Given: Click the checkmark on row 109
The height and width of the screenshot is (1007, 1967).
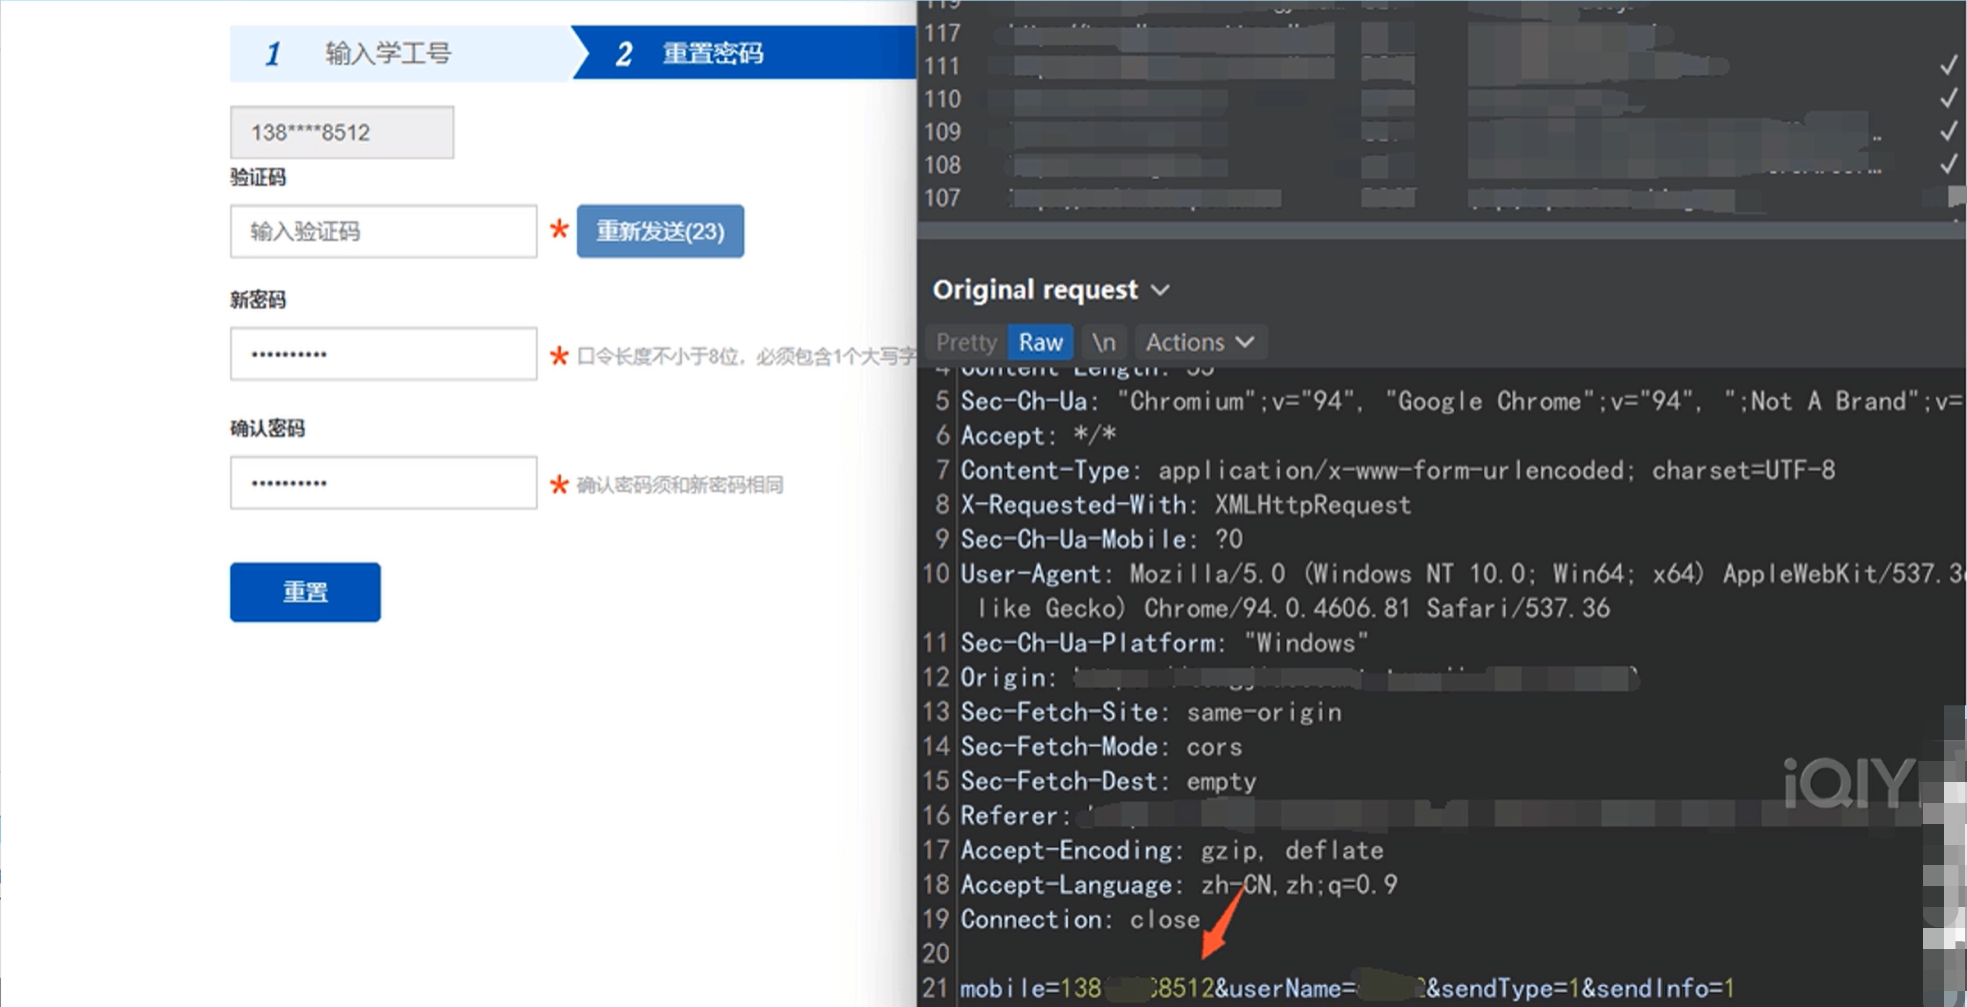Looking at the screenshot, I should coord(1948,132).
